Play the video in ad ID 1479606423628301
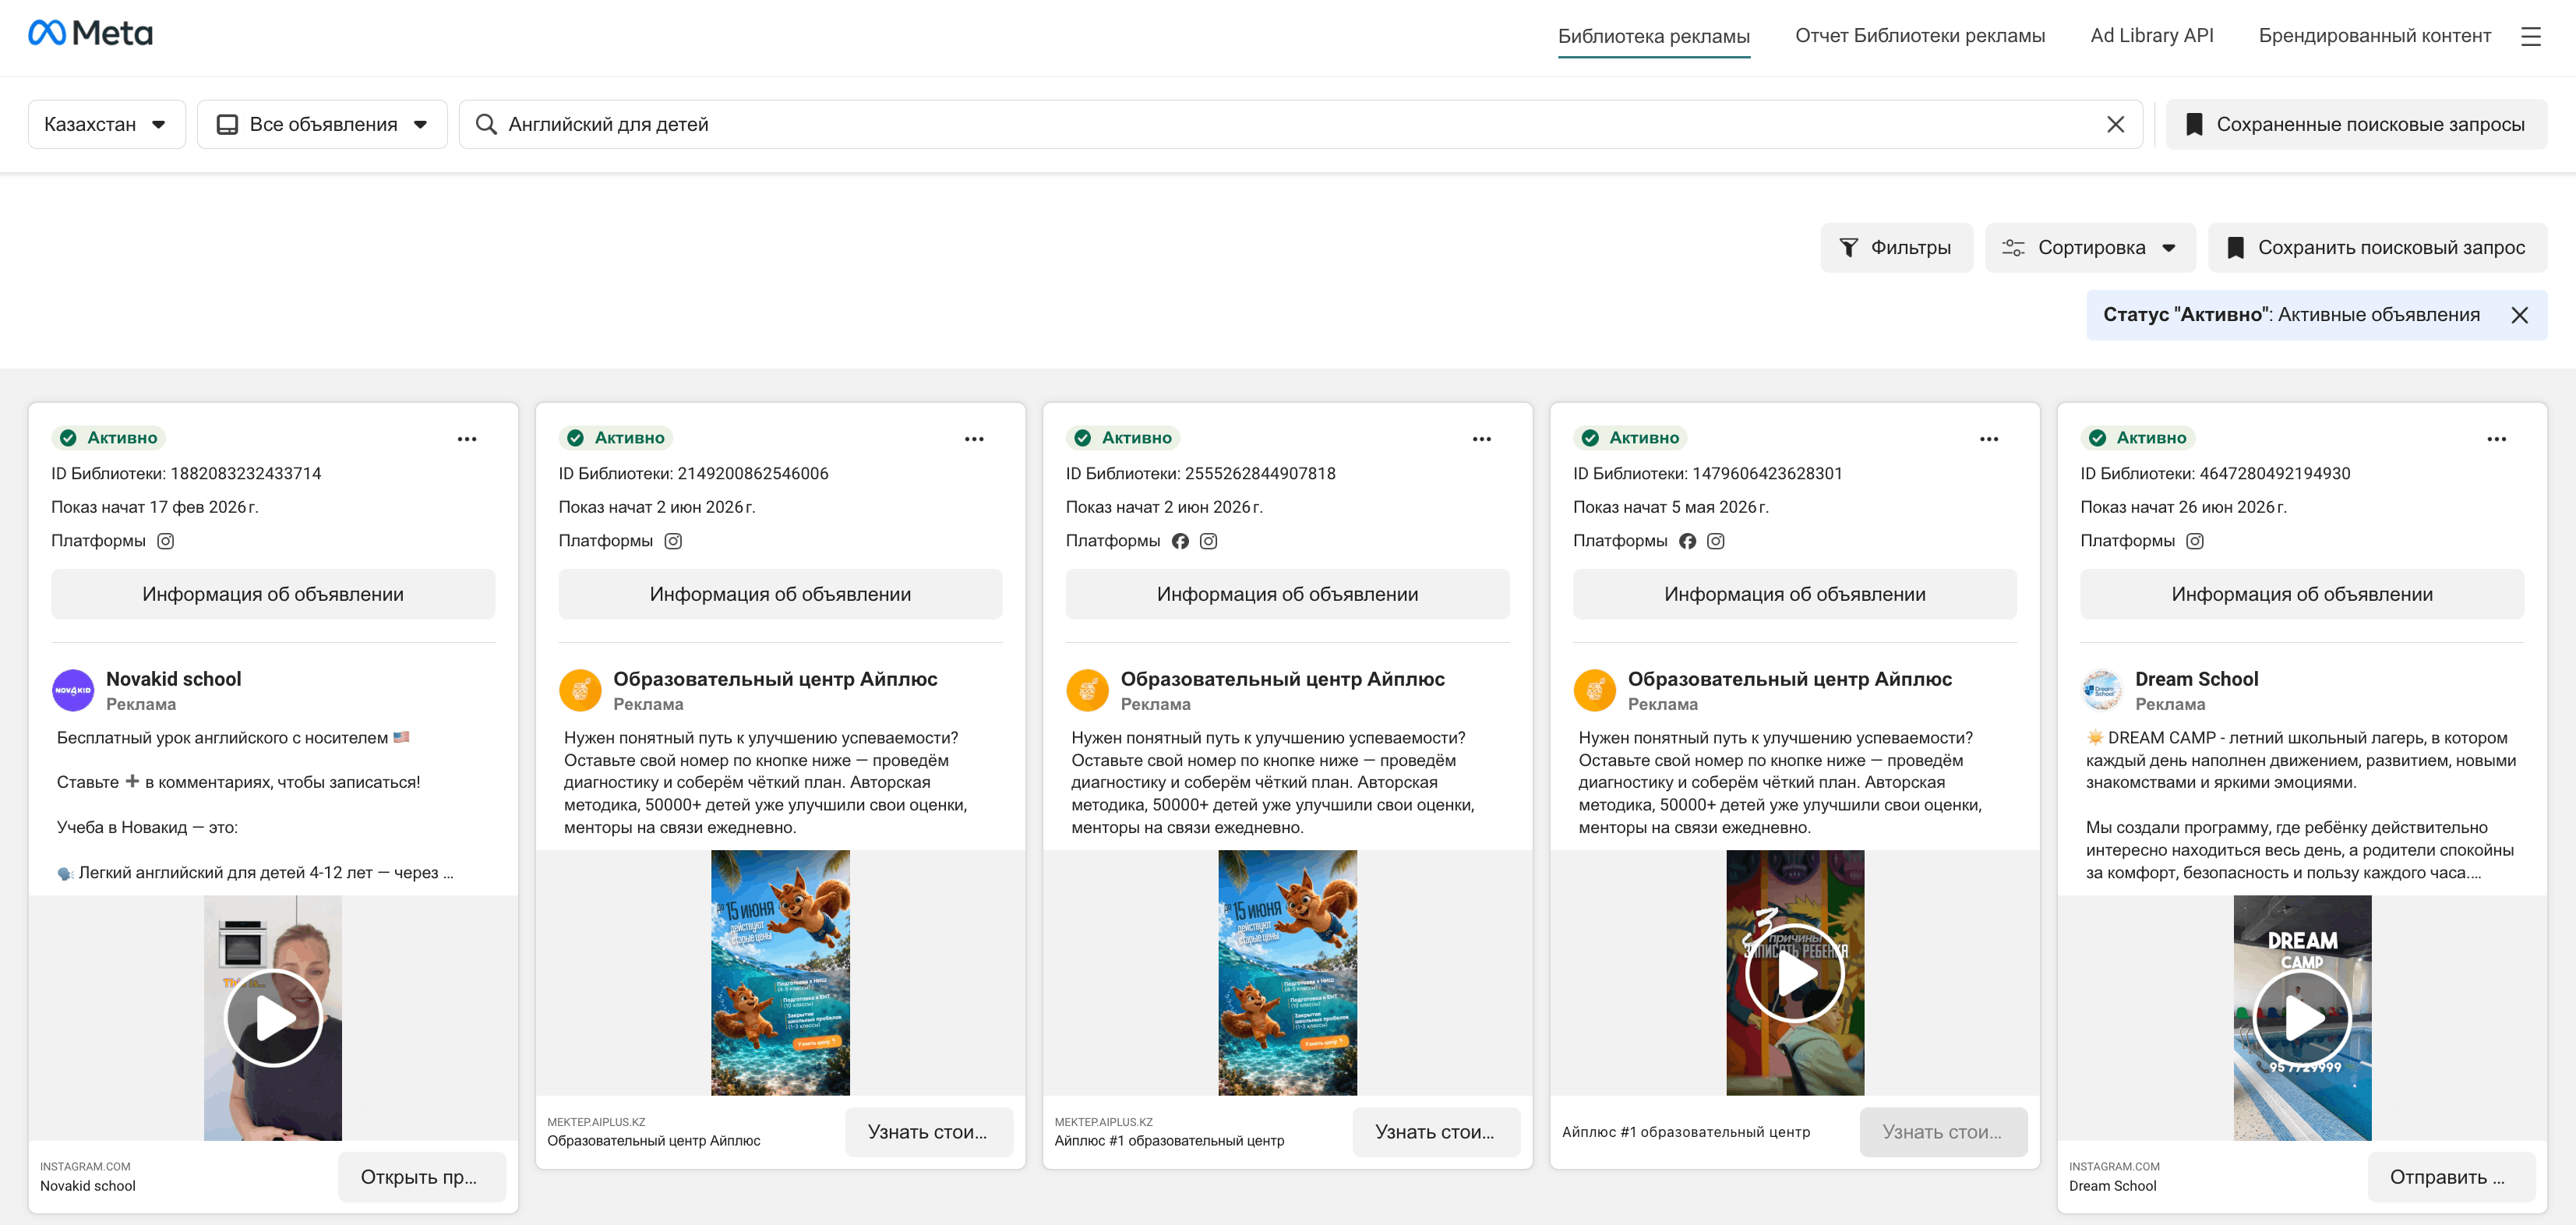The image size is (2576, 1225). (1795, 973)
